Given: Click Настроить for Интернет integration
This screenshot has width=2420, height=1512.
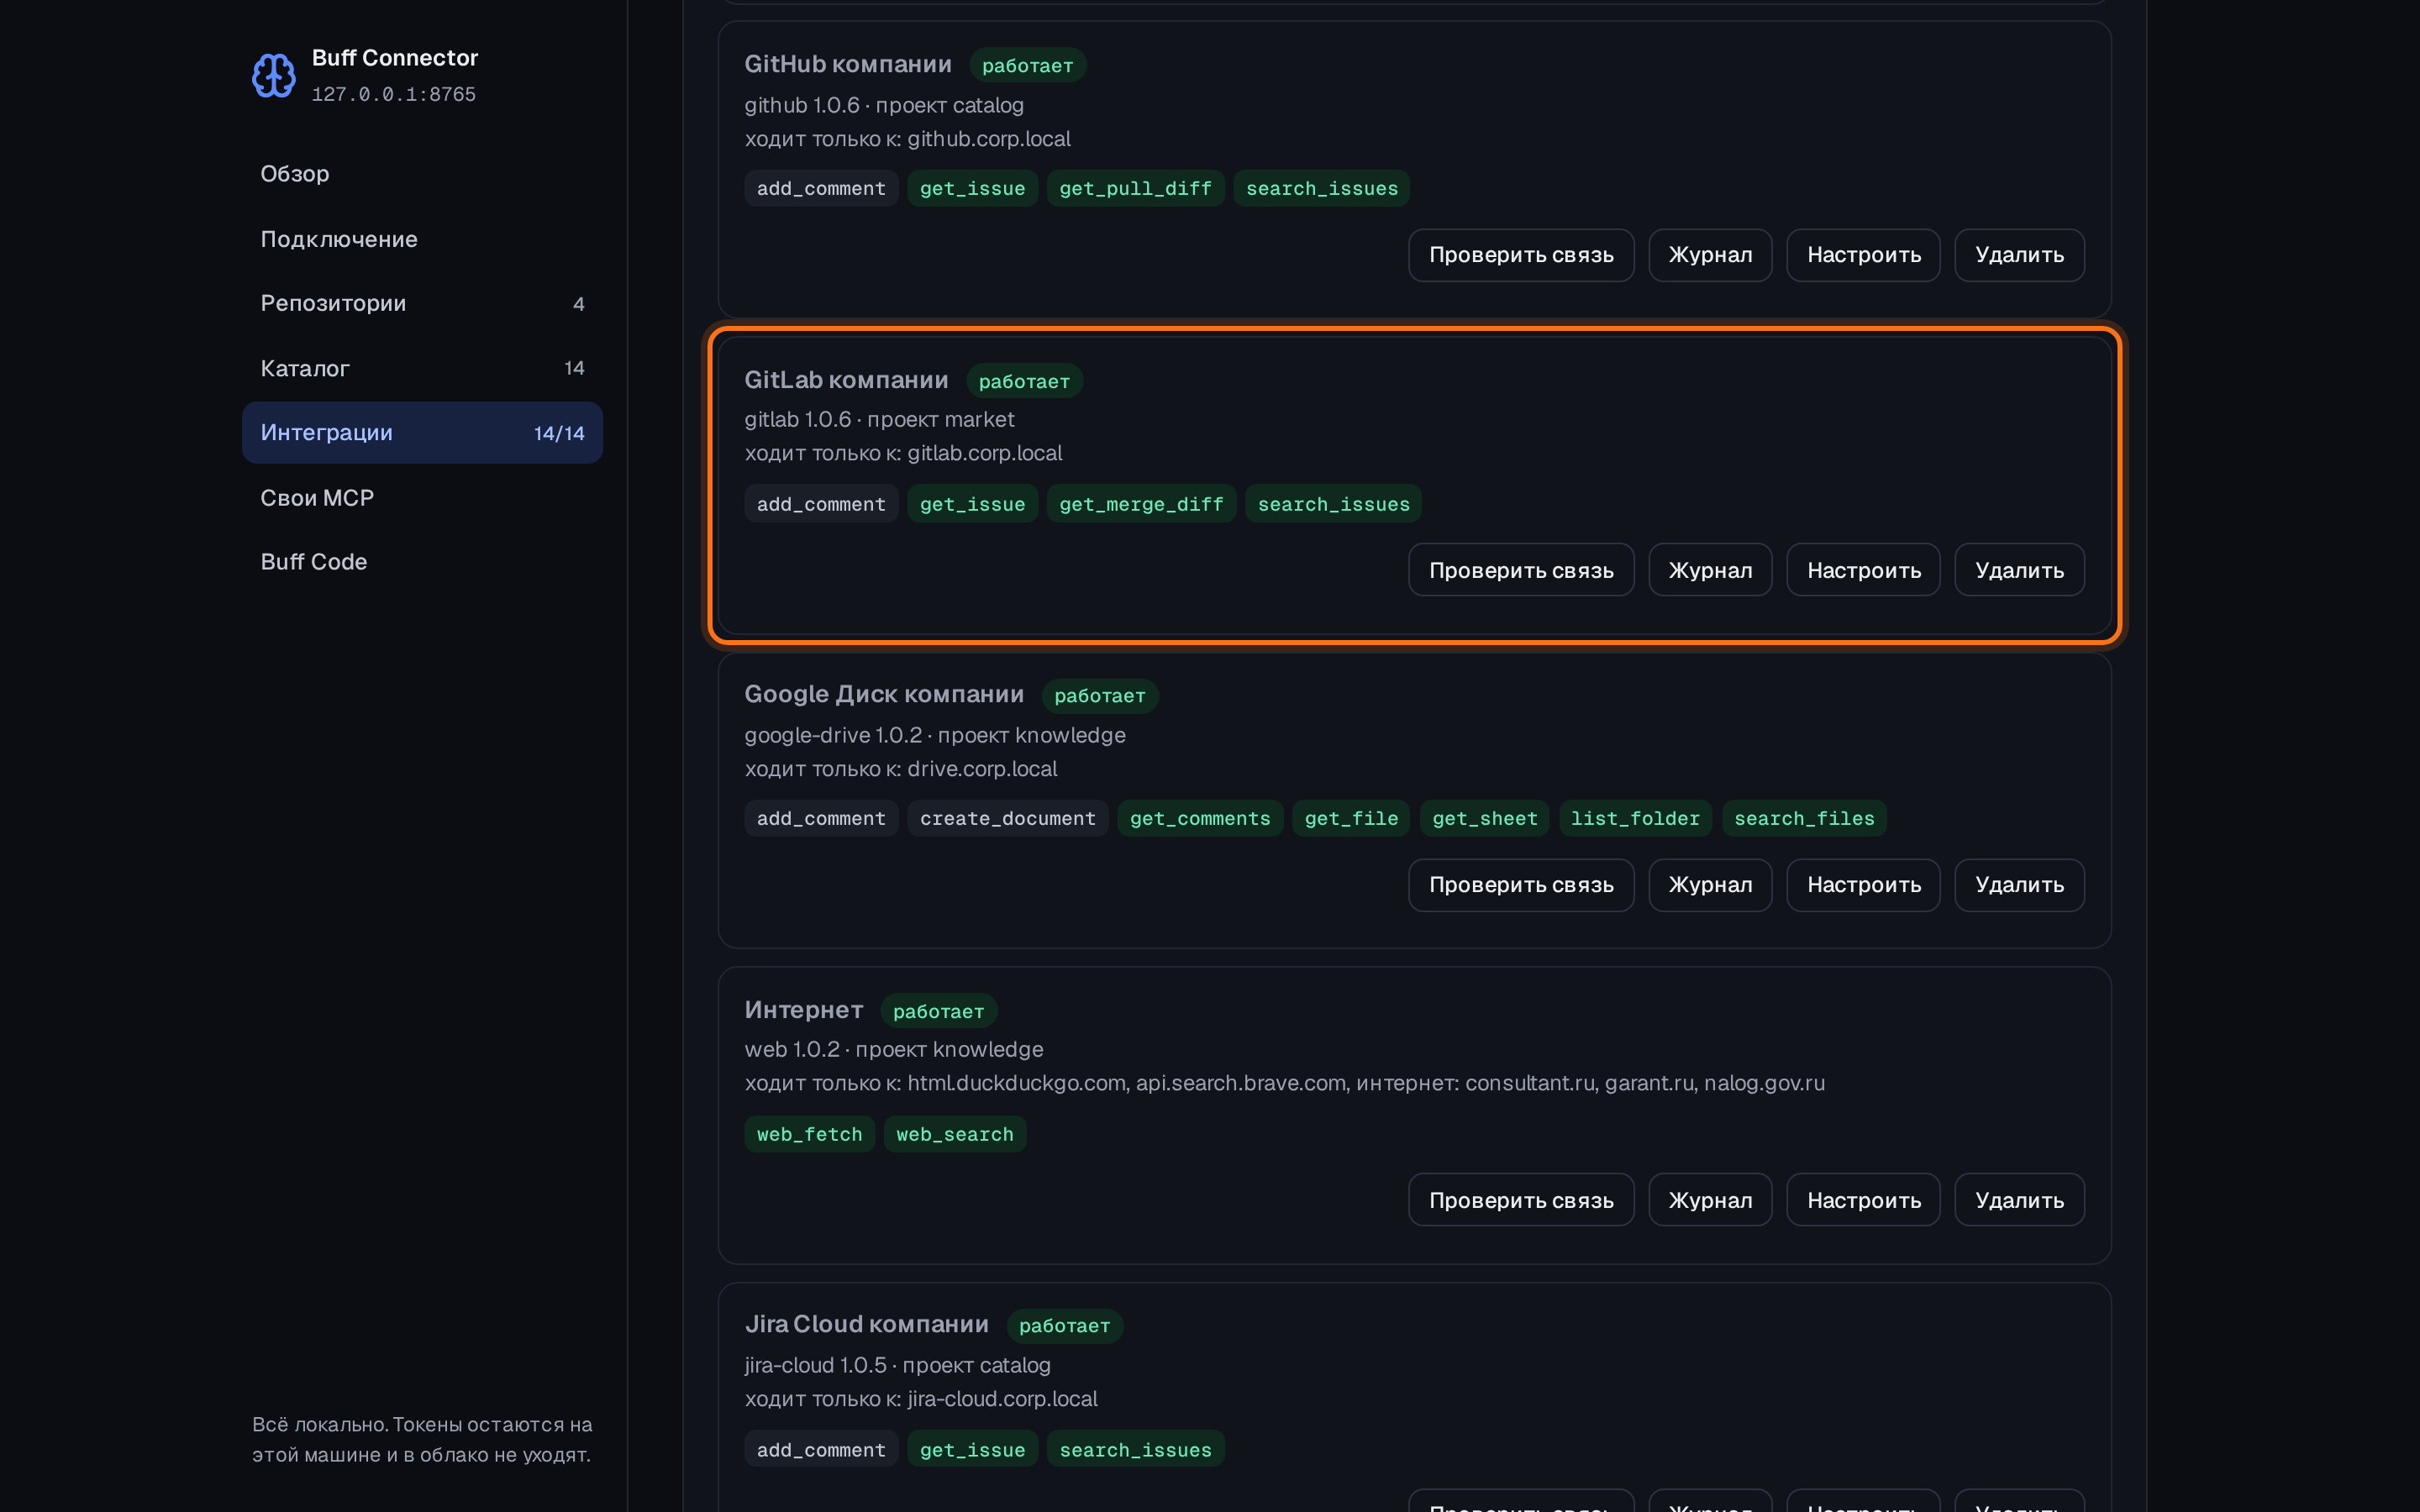Looking at the screenshot, I should click(x=1863, y=1200).
